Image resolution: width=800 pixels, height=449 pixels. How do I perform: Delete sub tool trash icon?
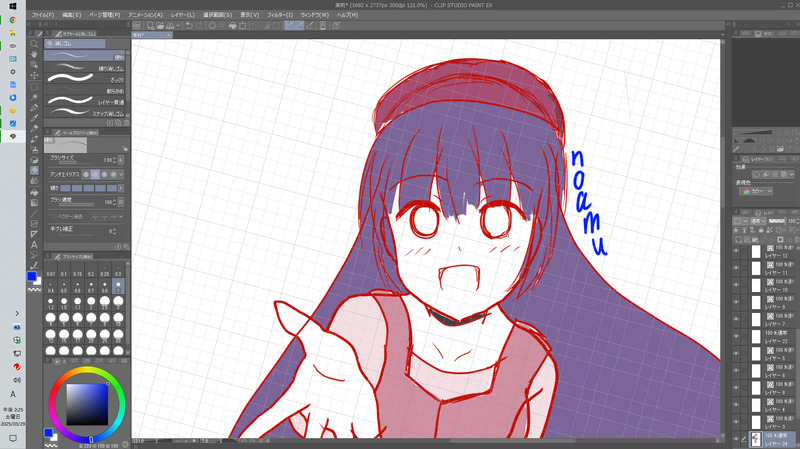(x=127, y=123)
